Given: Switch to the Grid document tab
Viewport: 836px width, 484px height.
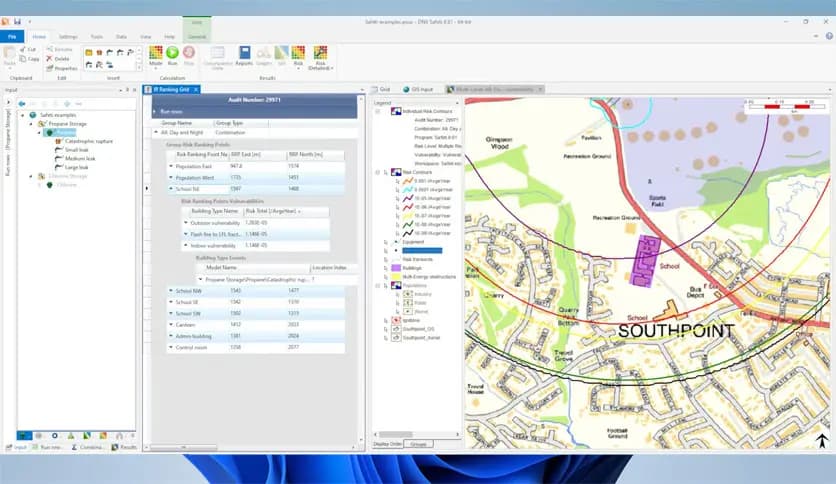Looking at the screenshot, I should (381, 89).
